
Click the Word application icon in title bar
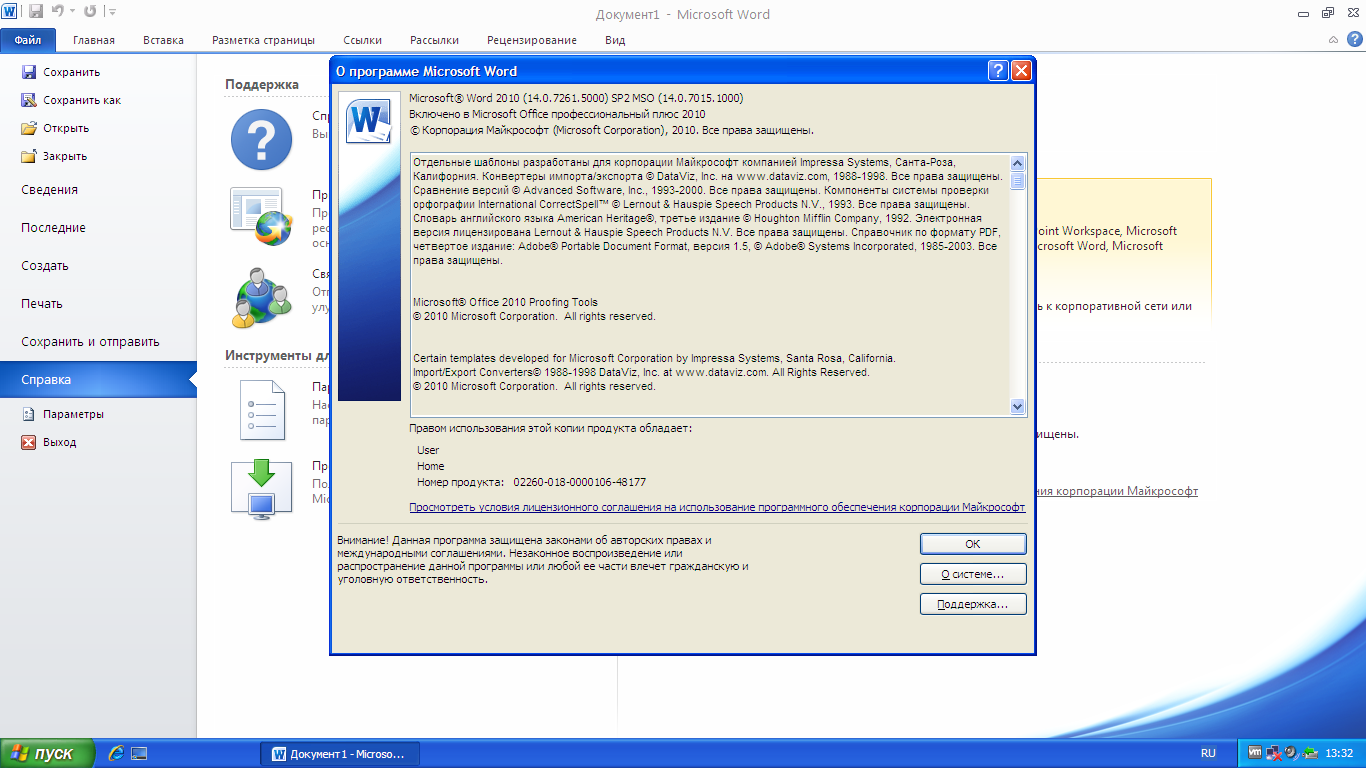pos(11,12)
